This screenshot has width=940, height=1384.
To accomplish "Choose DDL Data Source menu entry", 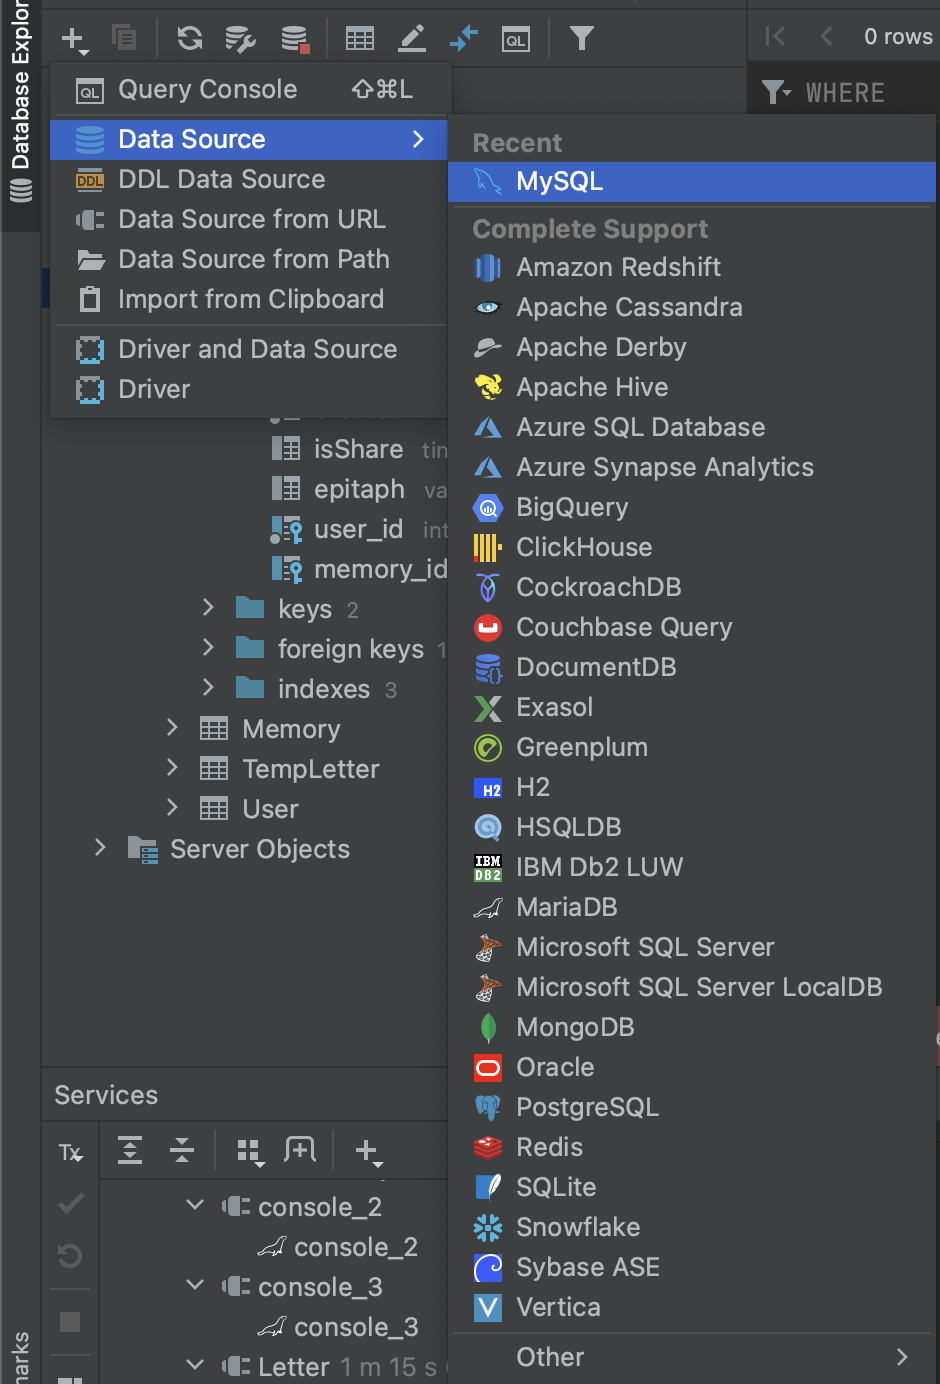I will pyautogui.click(x=250, y=179).
